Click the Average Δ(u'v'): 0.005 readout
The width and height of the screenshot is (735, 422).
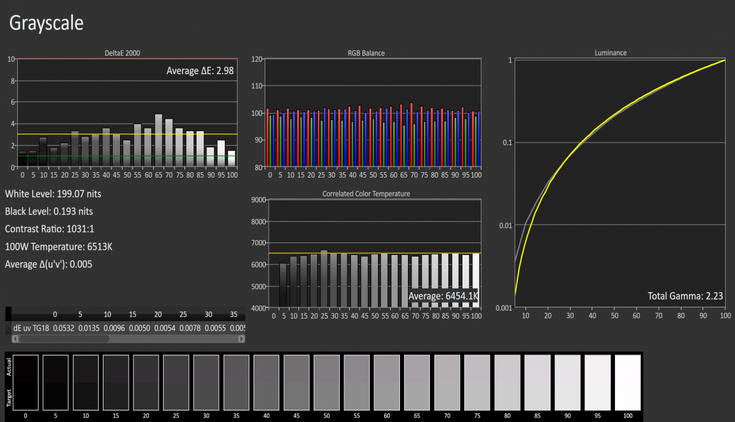tap(48, 264)
